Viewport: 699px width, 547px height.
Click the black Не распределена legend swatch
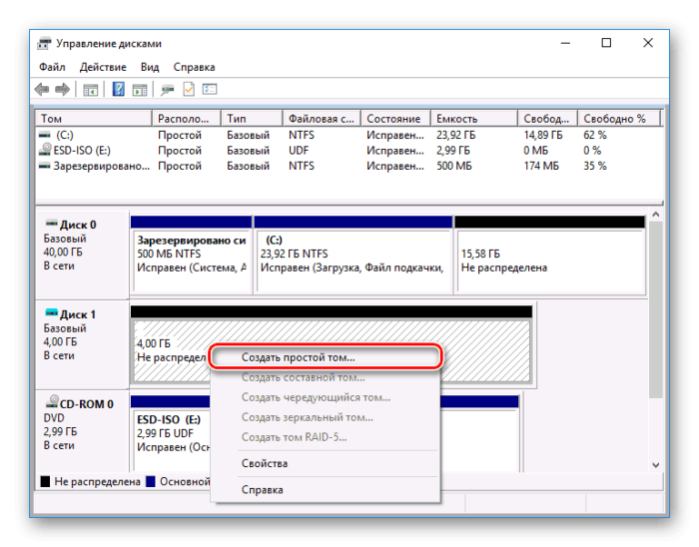click(x=45, y=481)
